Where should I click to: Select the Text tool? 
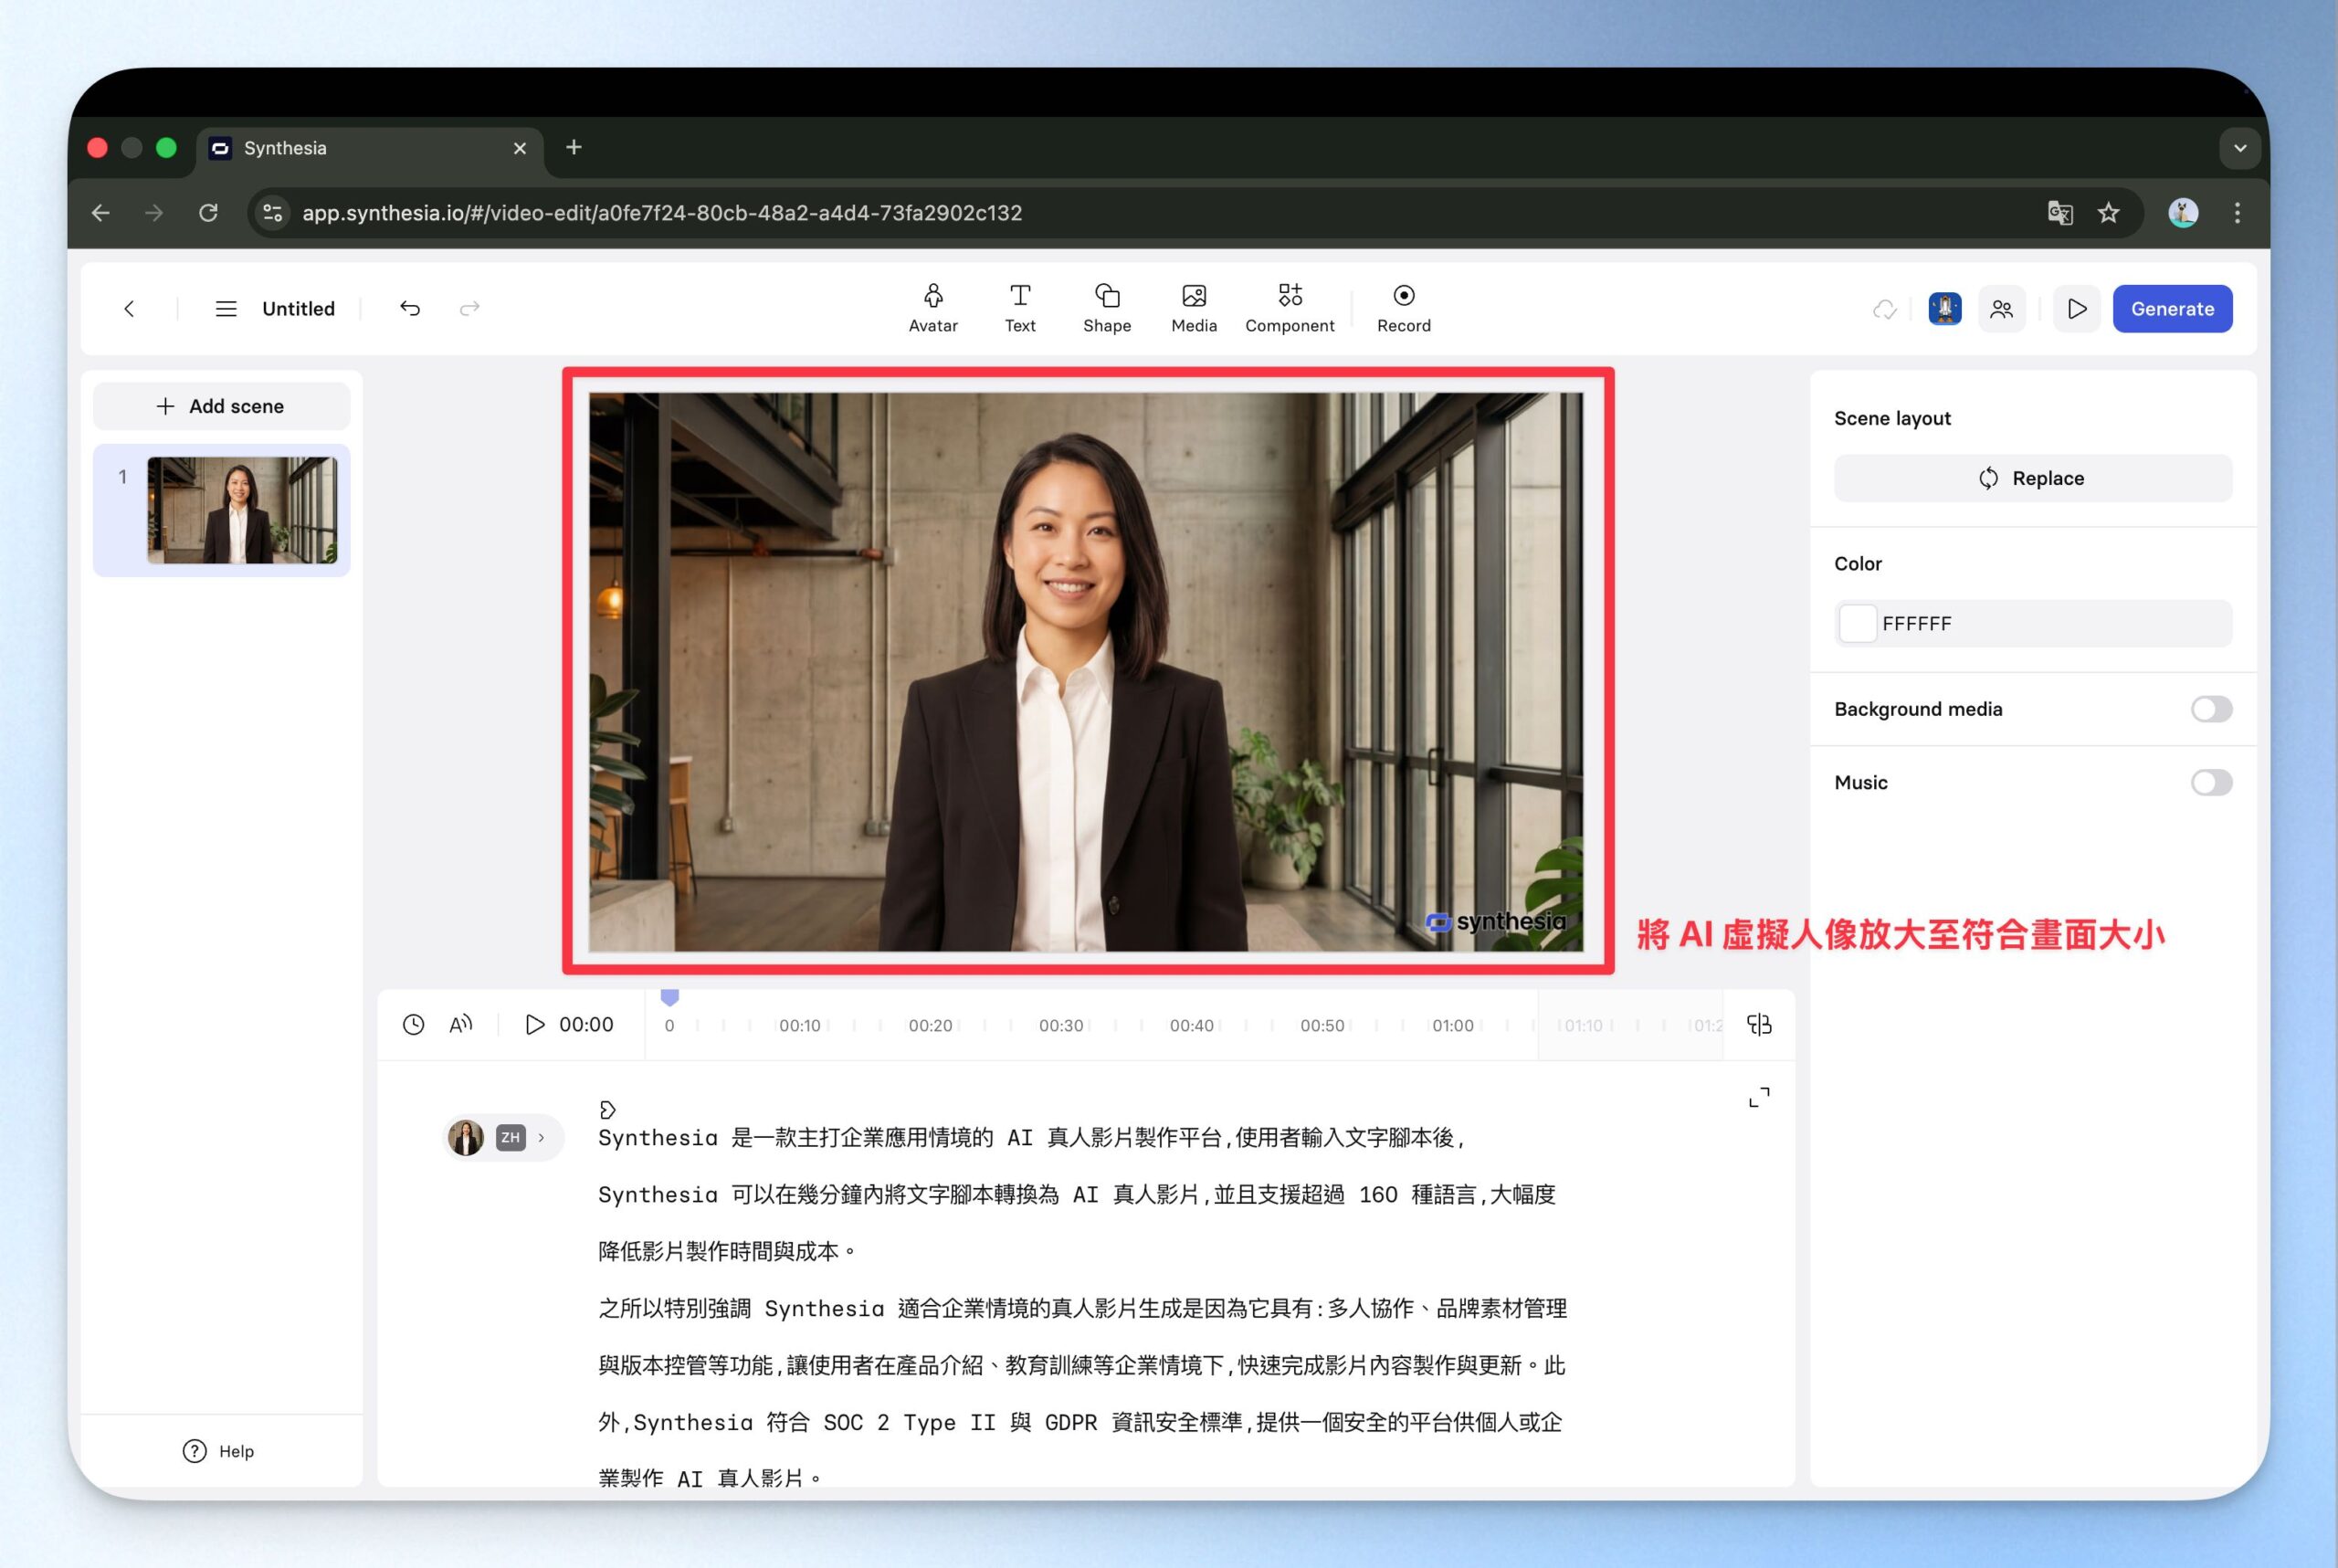[1019, 307]
